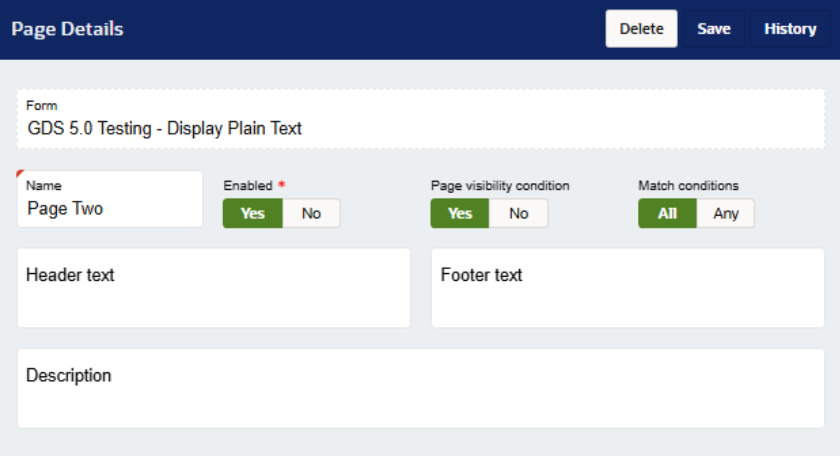
Task: Open the History view
Action: tap(790, 29)
